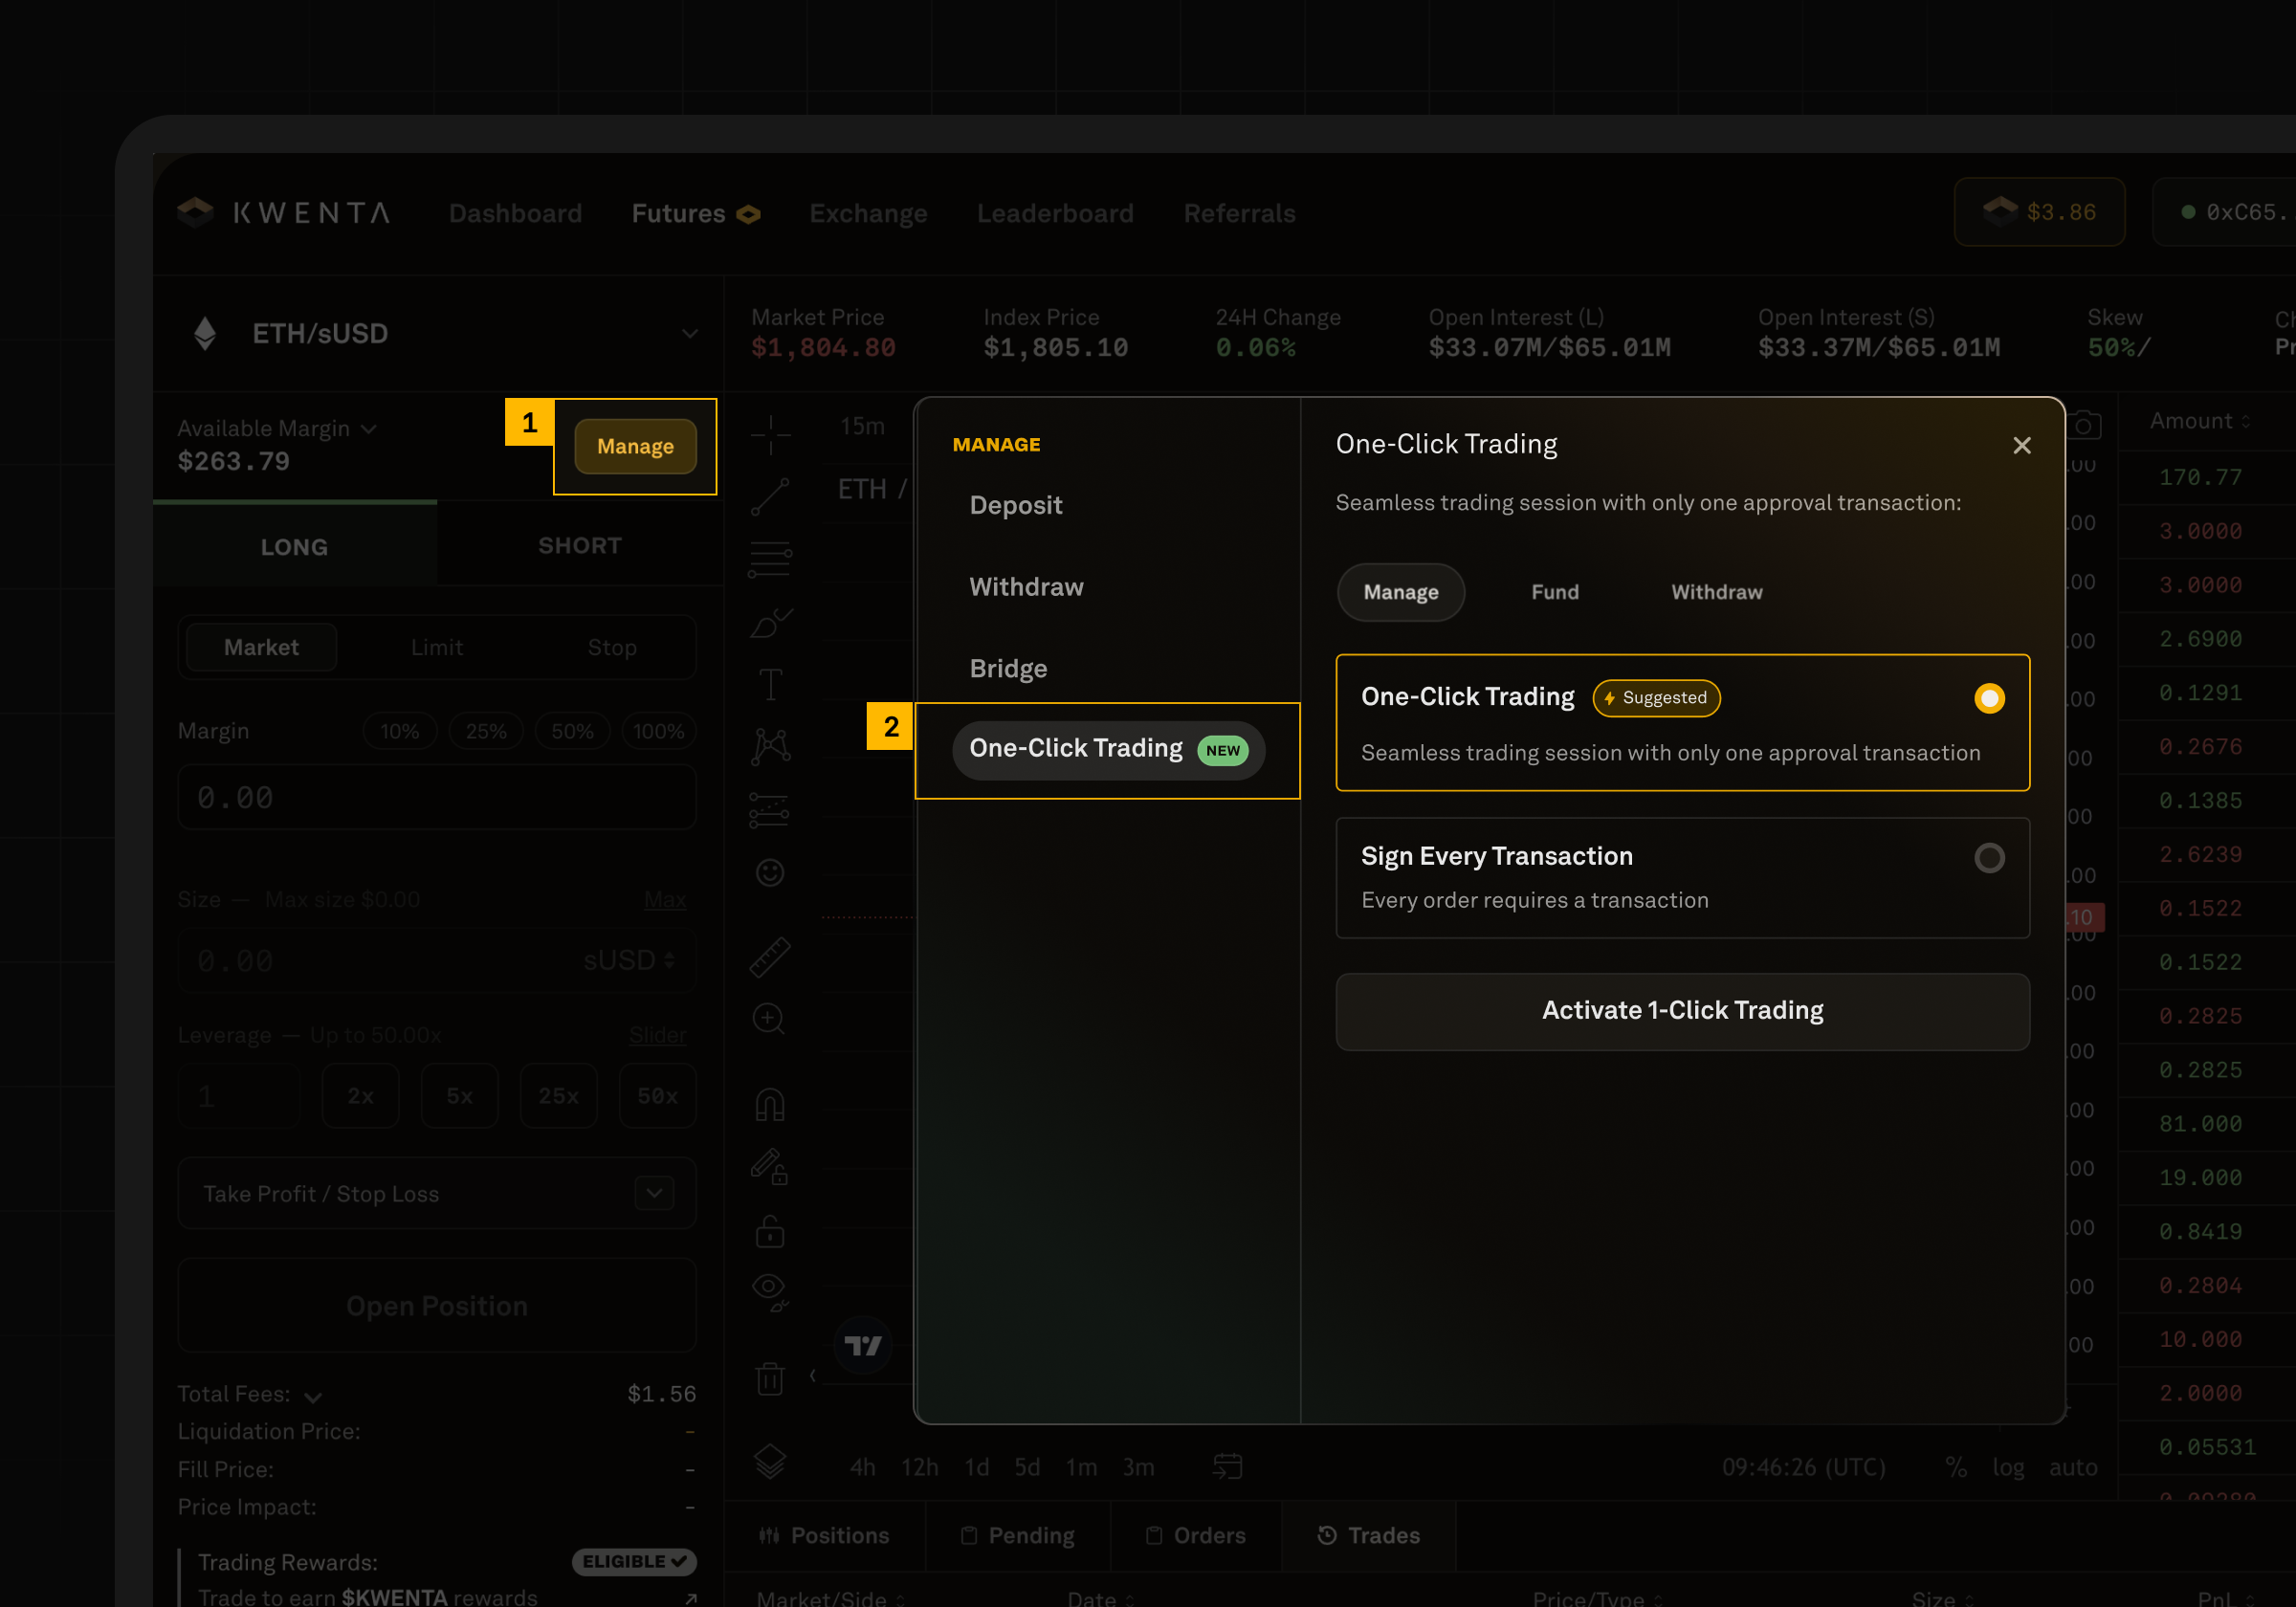
Task: Switch to Limit order type
Action: [x=437, y=647]
